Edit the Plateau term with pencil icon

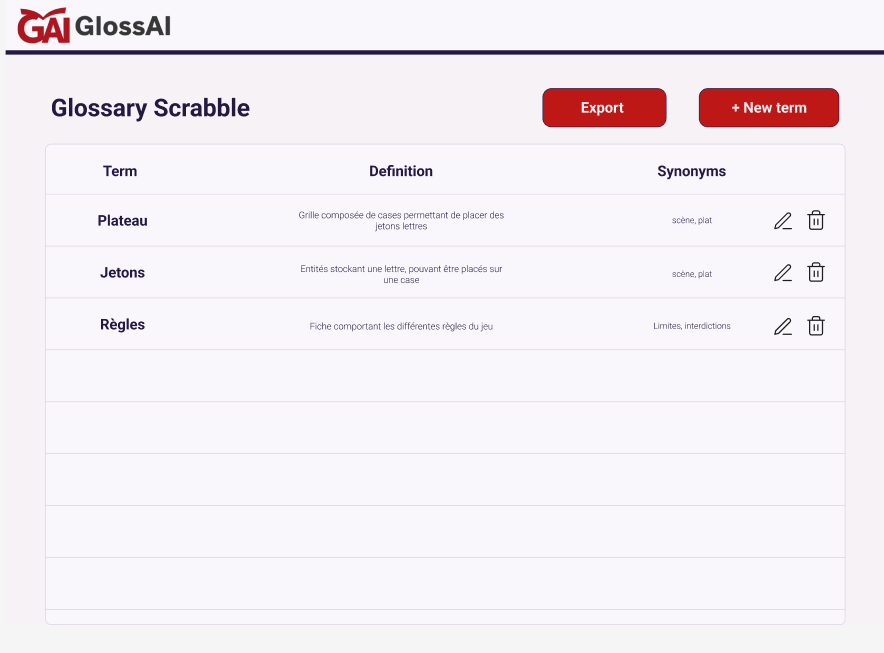click(x=783, y=221)
